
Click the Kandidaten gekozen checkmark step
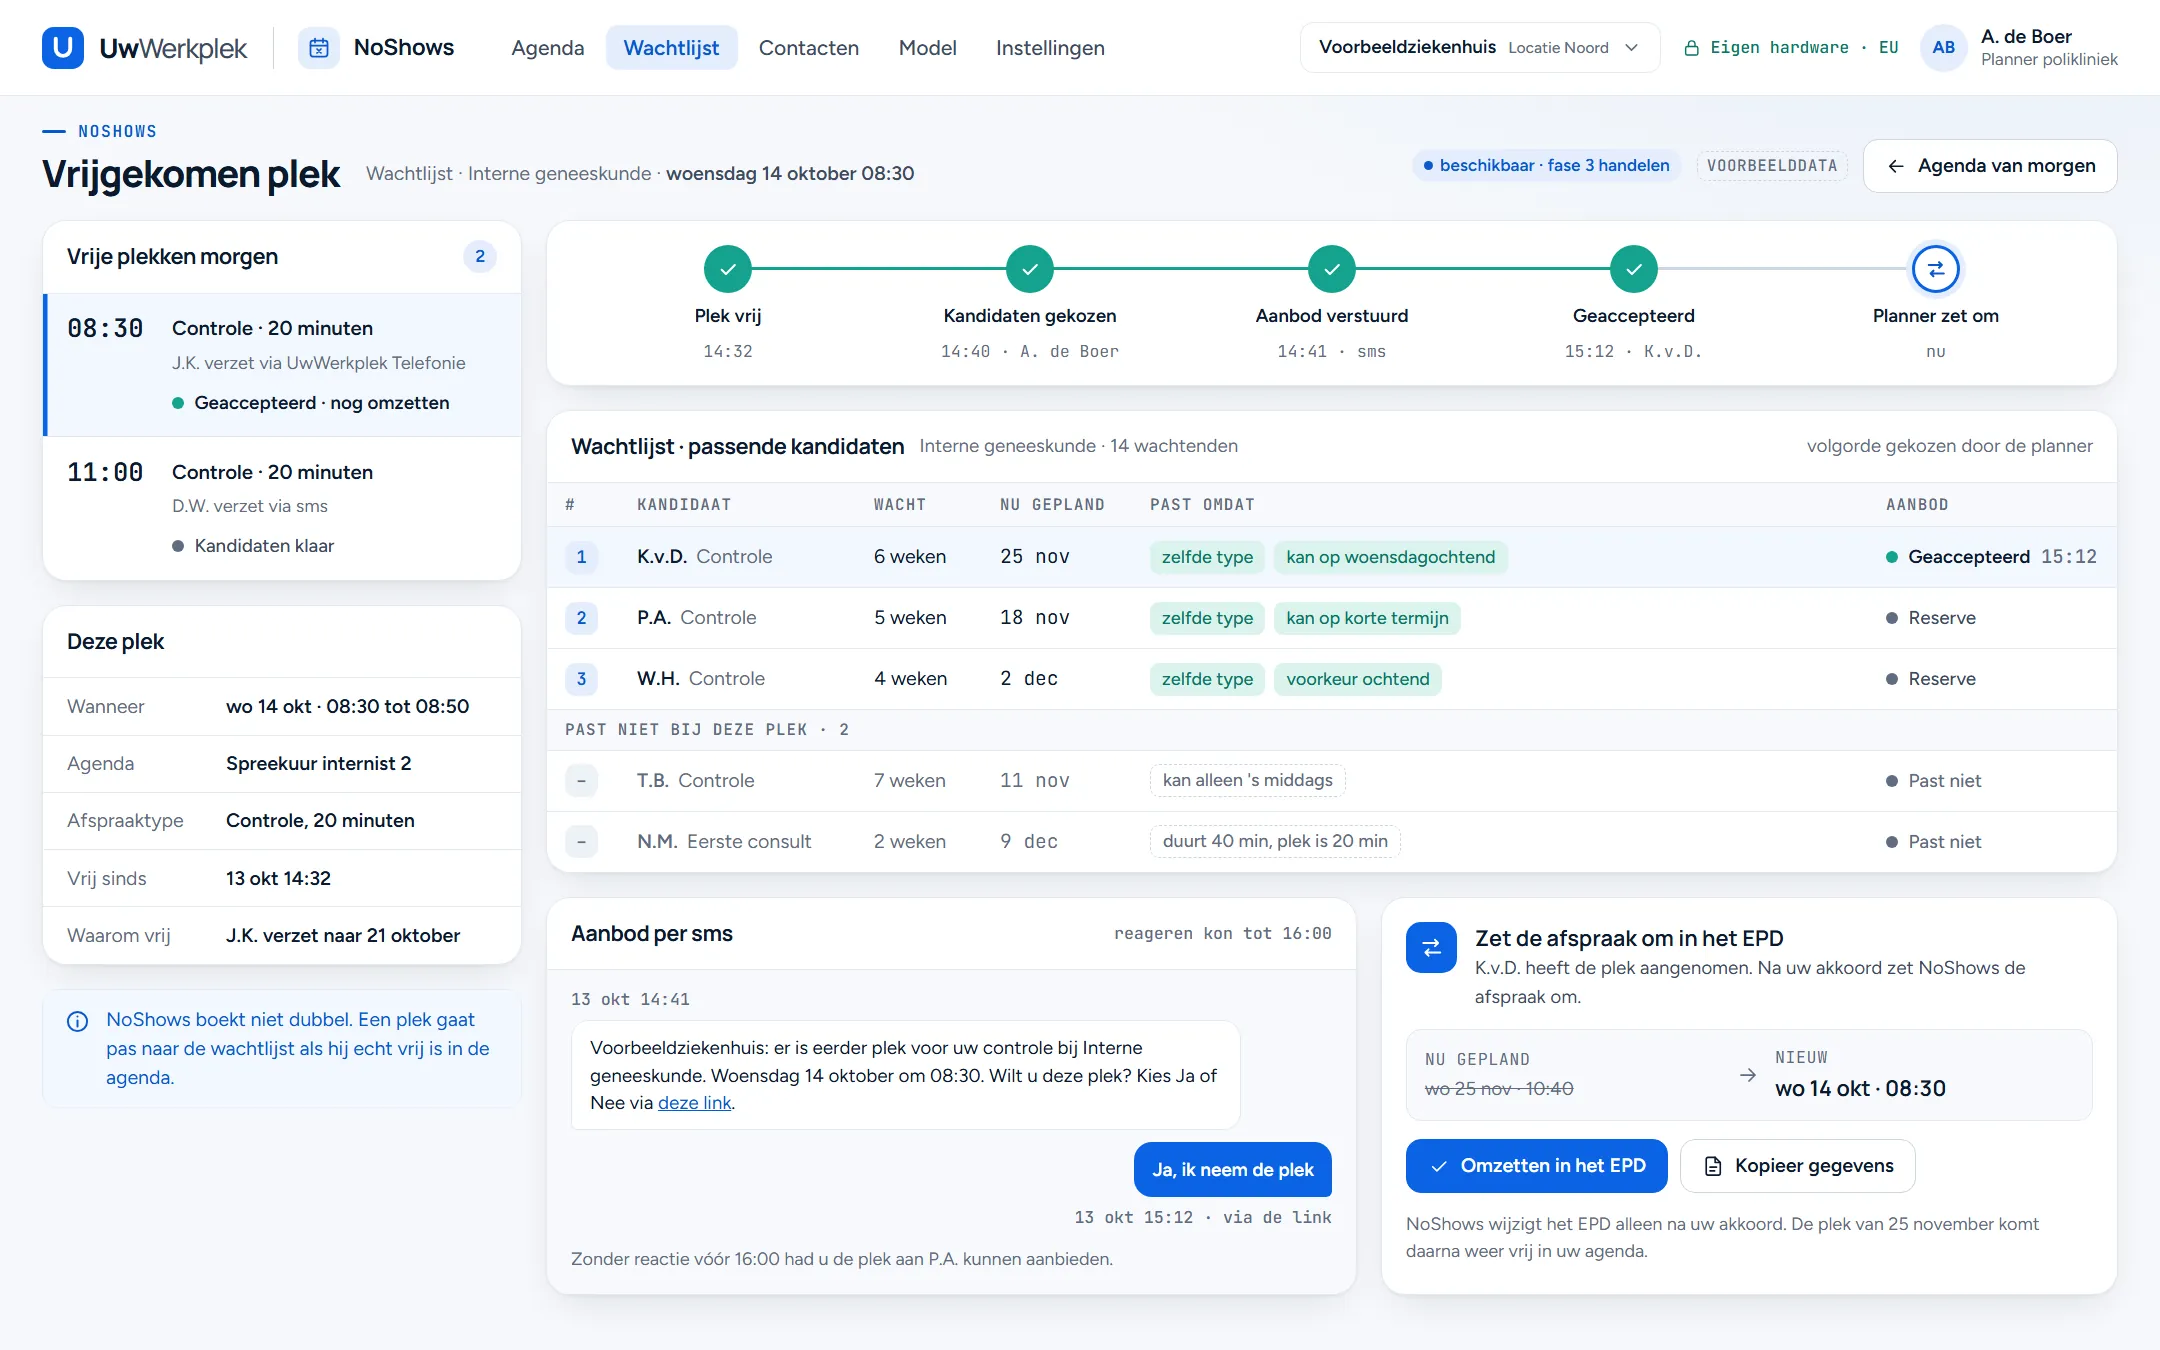[x=1030, y=269]
